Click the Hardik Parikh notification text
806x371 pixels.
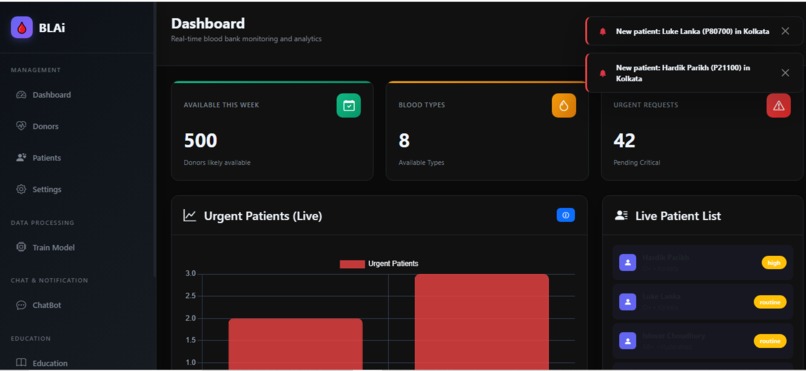coord(683,73)
